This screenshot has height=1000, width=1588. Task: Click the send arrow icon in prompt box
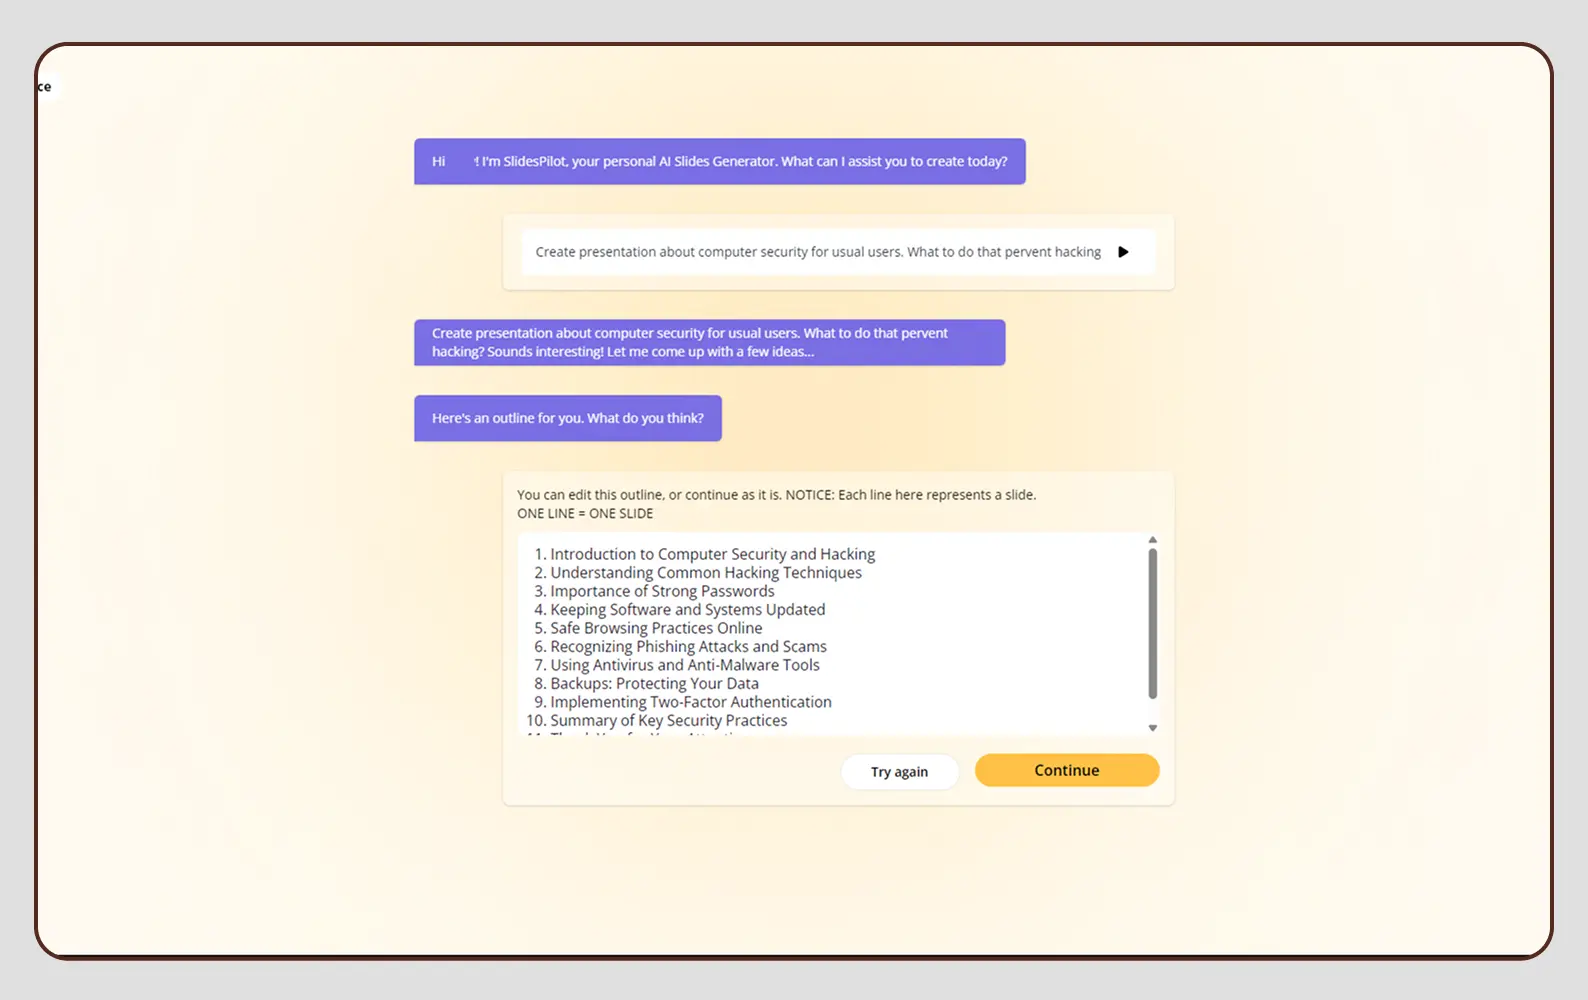coord(1123,252)
